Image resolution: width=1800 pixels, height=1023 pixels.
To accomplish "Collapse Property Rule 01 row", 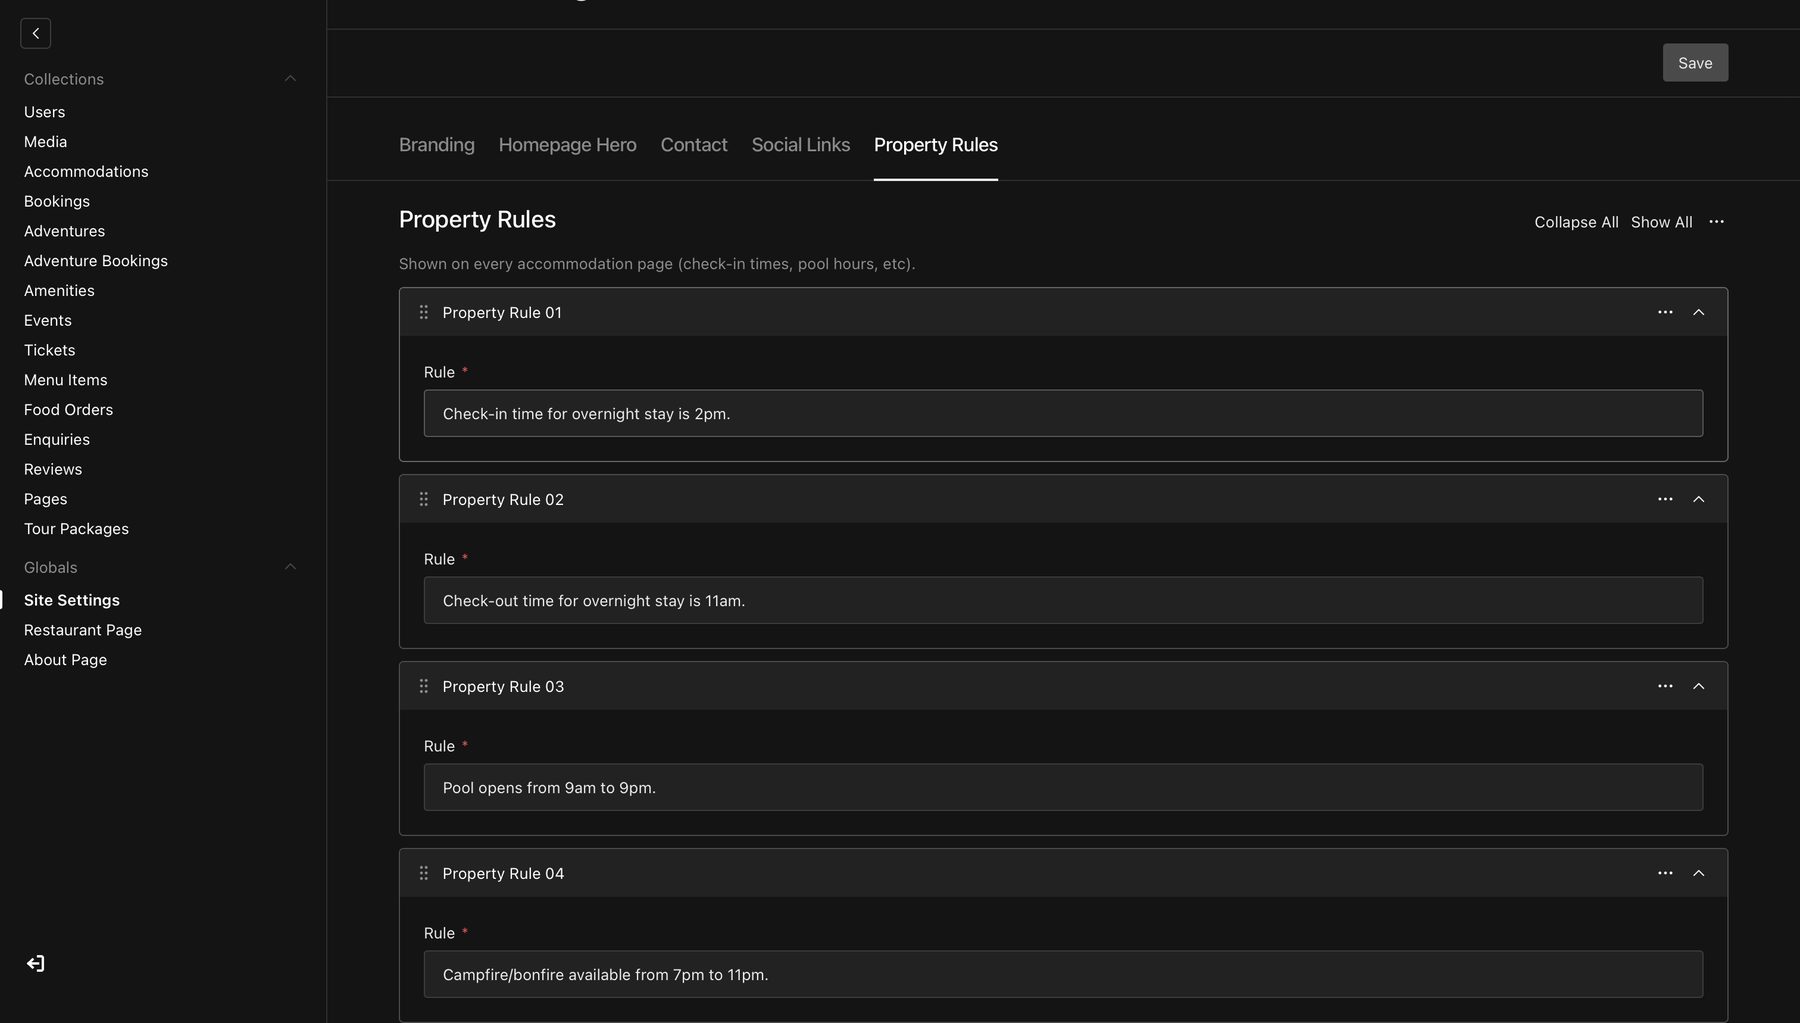I will tap(1698, 312).
